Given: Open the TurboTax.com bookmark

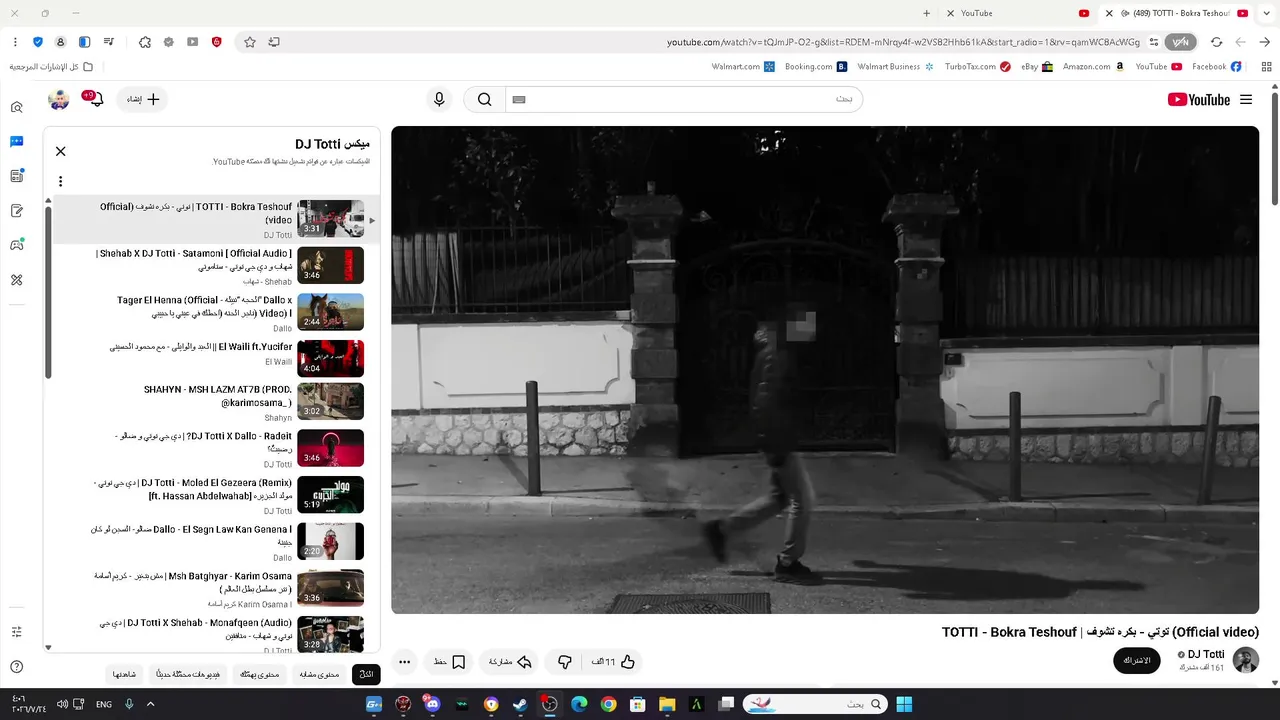Looking at the screenshot, I should coord(978,67).
